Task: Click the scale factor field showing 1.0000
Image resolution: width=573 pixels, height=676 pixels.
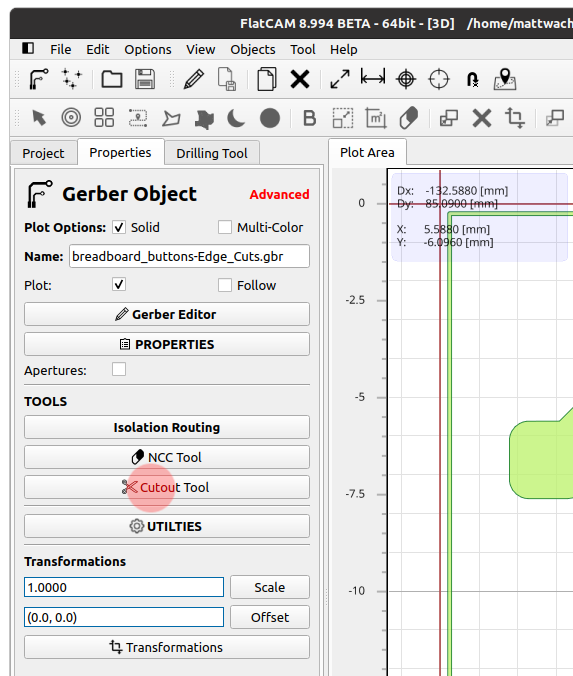Action: point(124,587)
